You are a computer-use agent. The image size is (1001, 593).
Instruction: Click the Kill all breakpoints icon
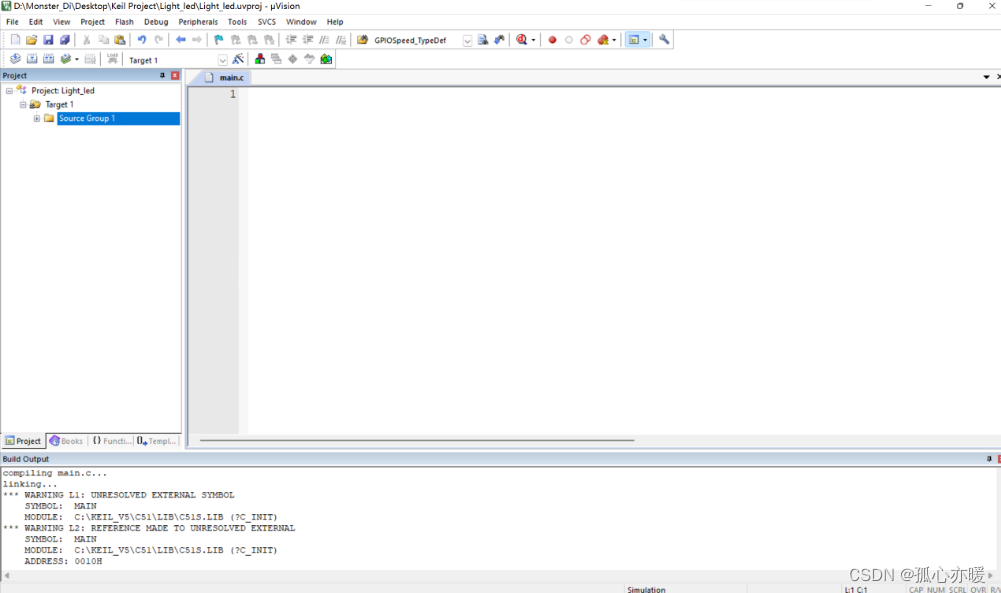[603, 40]
